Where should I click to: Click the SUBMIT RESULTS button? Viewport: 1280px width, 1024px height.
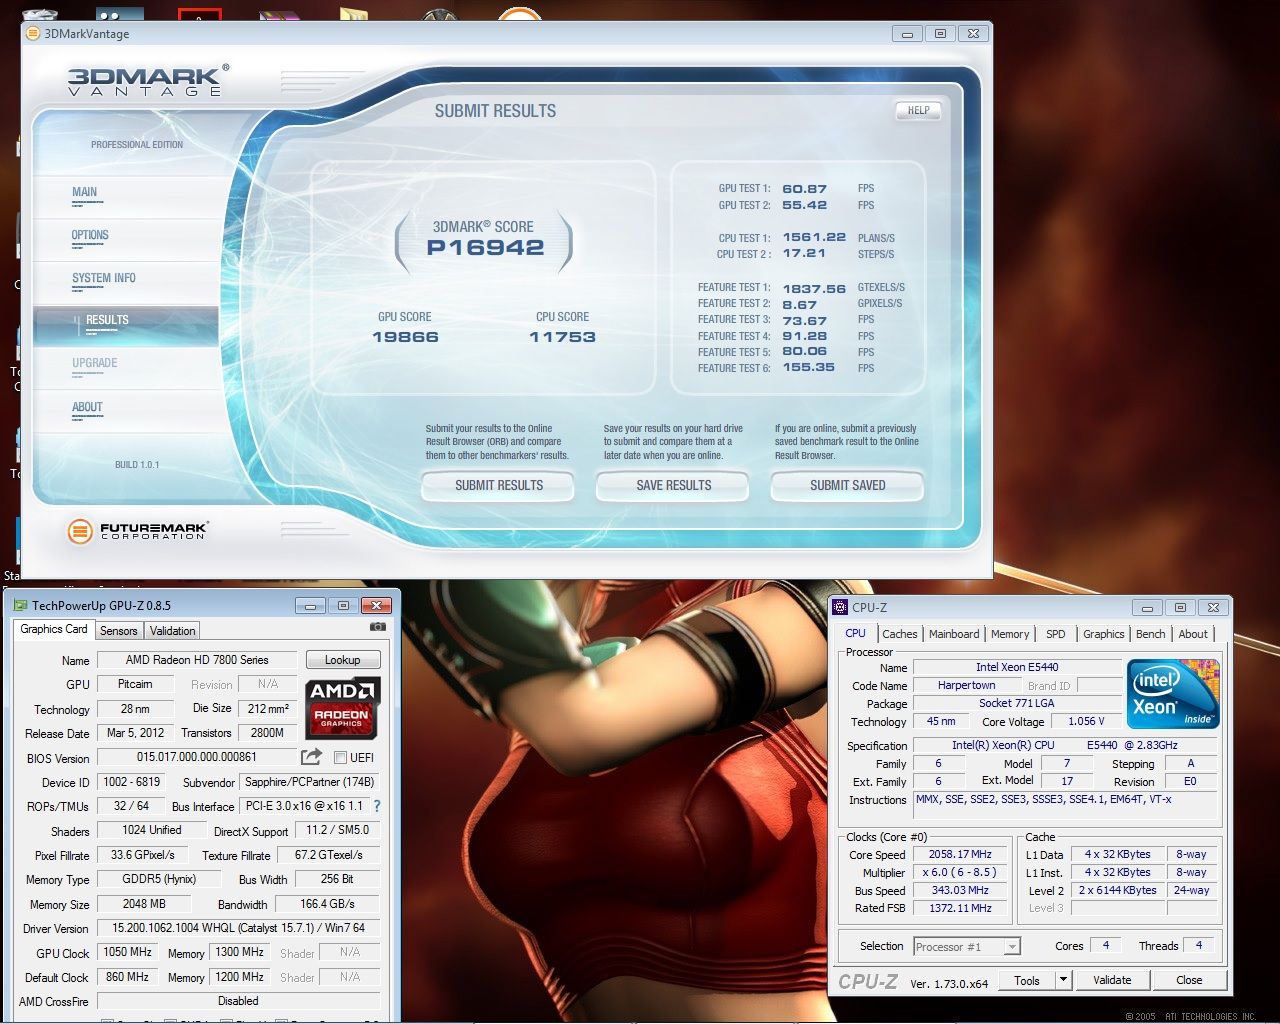point(499,485)
